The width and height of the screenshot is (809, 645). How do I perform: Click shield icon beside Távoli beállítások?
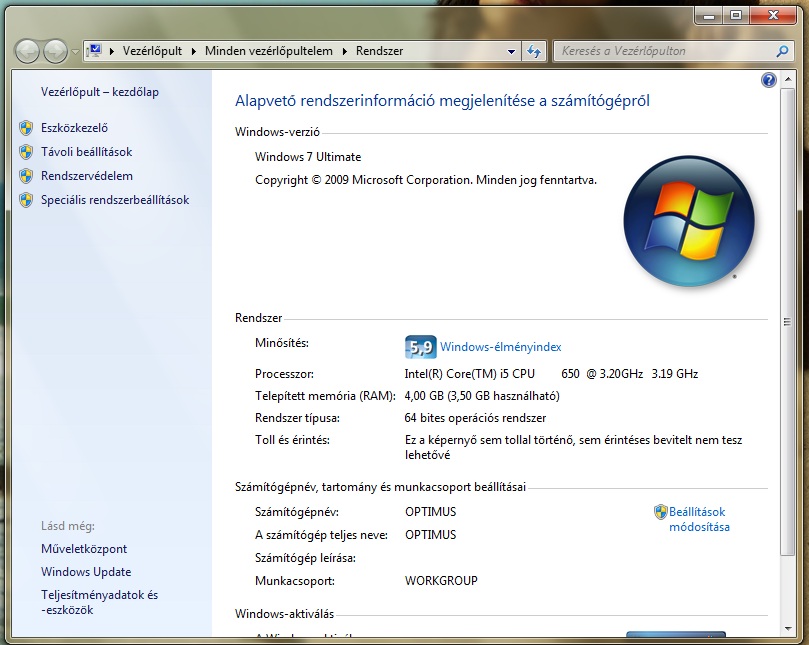click(26, 152)
